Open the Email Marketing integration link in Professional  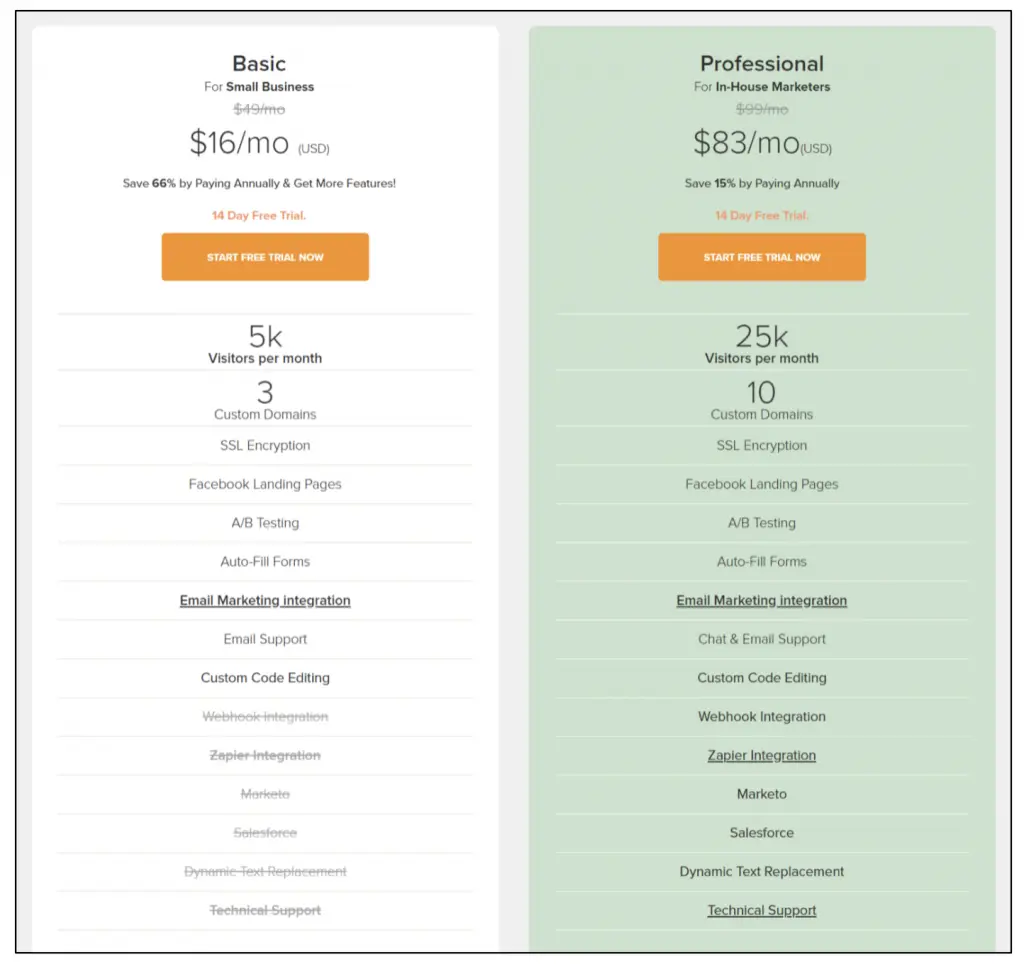pyautogui.click(x=761, y=600)
